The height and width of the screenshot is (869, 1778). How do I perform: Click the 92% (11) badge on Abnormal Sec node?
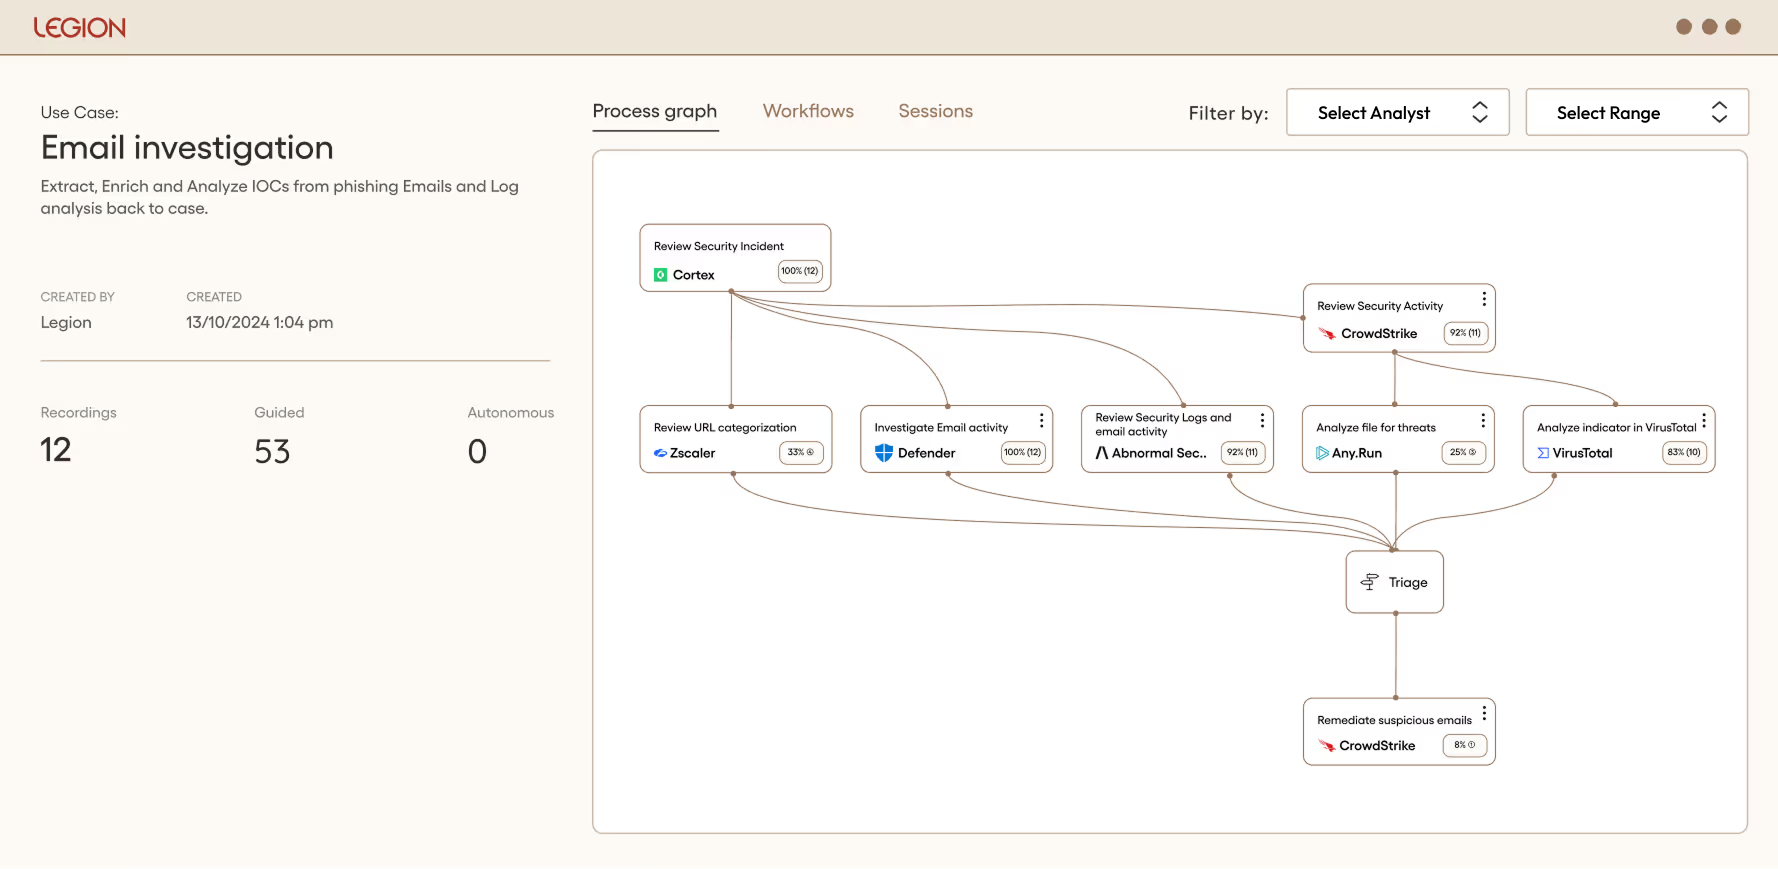1243,452
